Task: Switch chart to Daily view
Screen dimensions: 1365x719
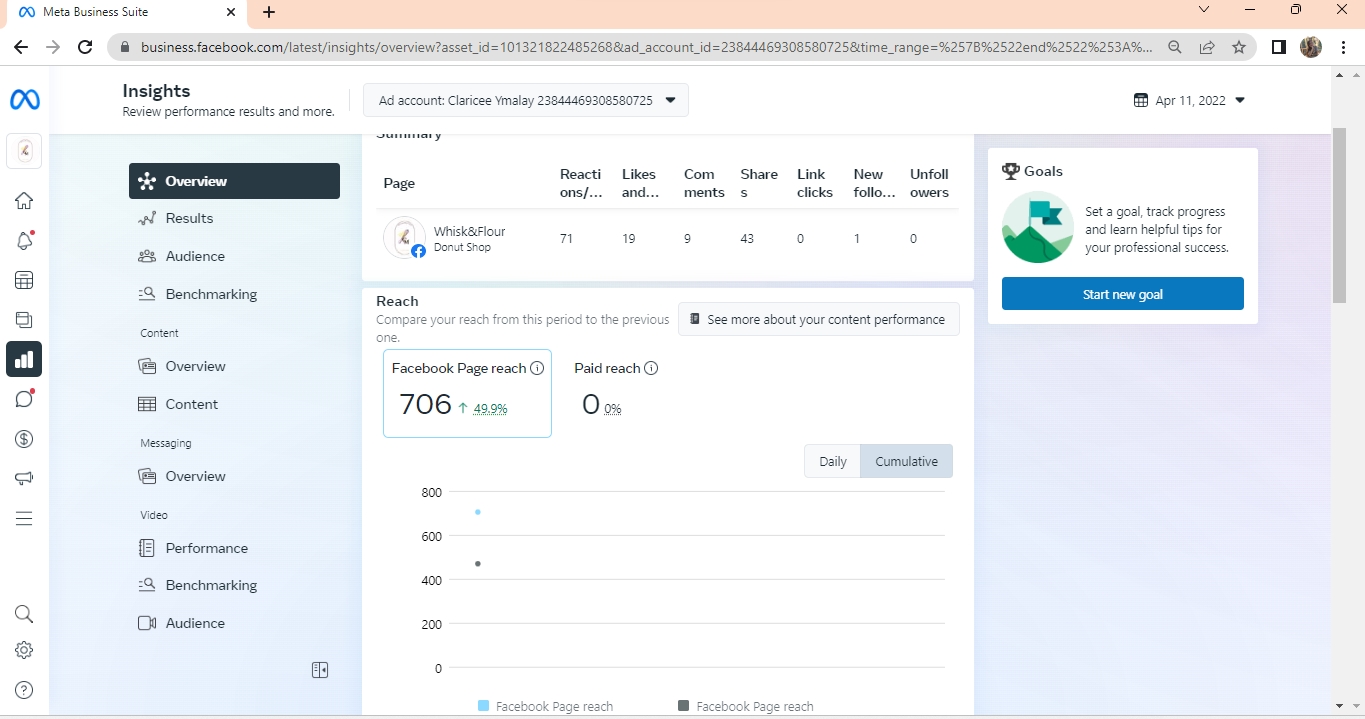Action: [x=833, y=461]
